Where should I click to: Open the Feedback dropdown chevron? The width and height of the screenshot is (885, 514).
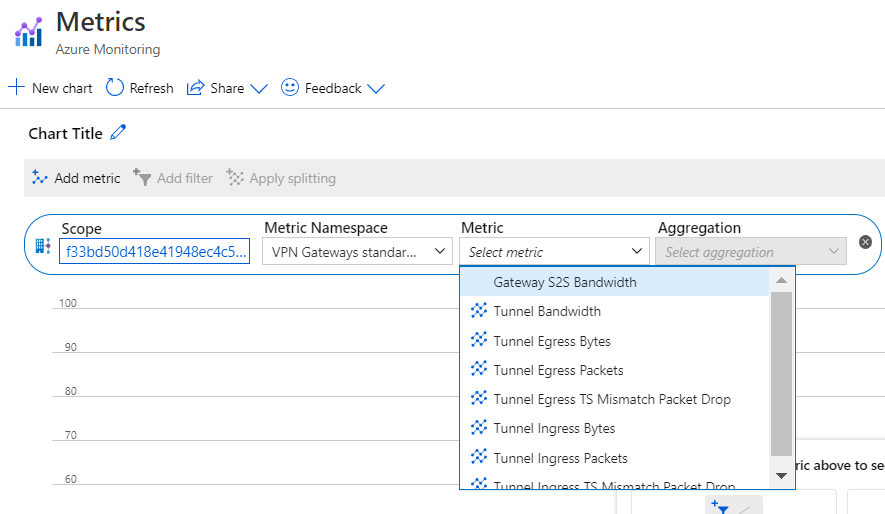[376, 89]
